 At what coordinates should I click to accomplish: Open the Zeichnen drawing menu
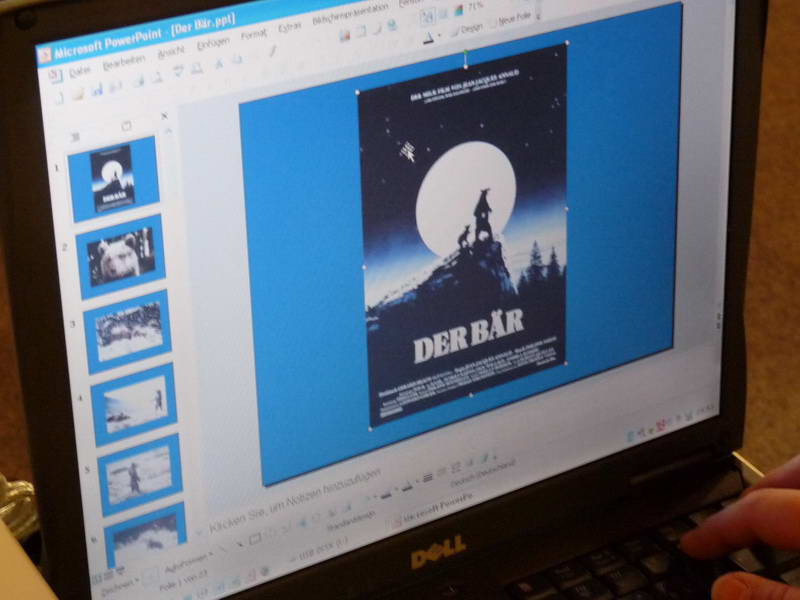119,587
